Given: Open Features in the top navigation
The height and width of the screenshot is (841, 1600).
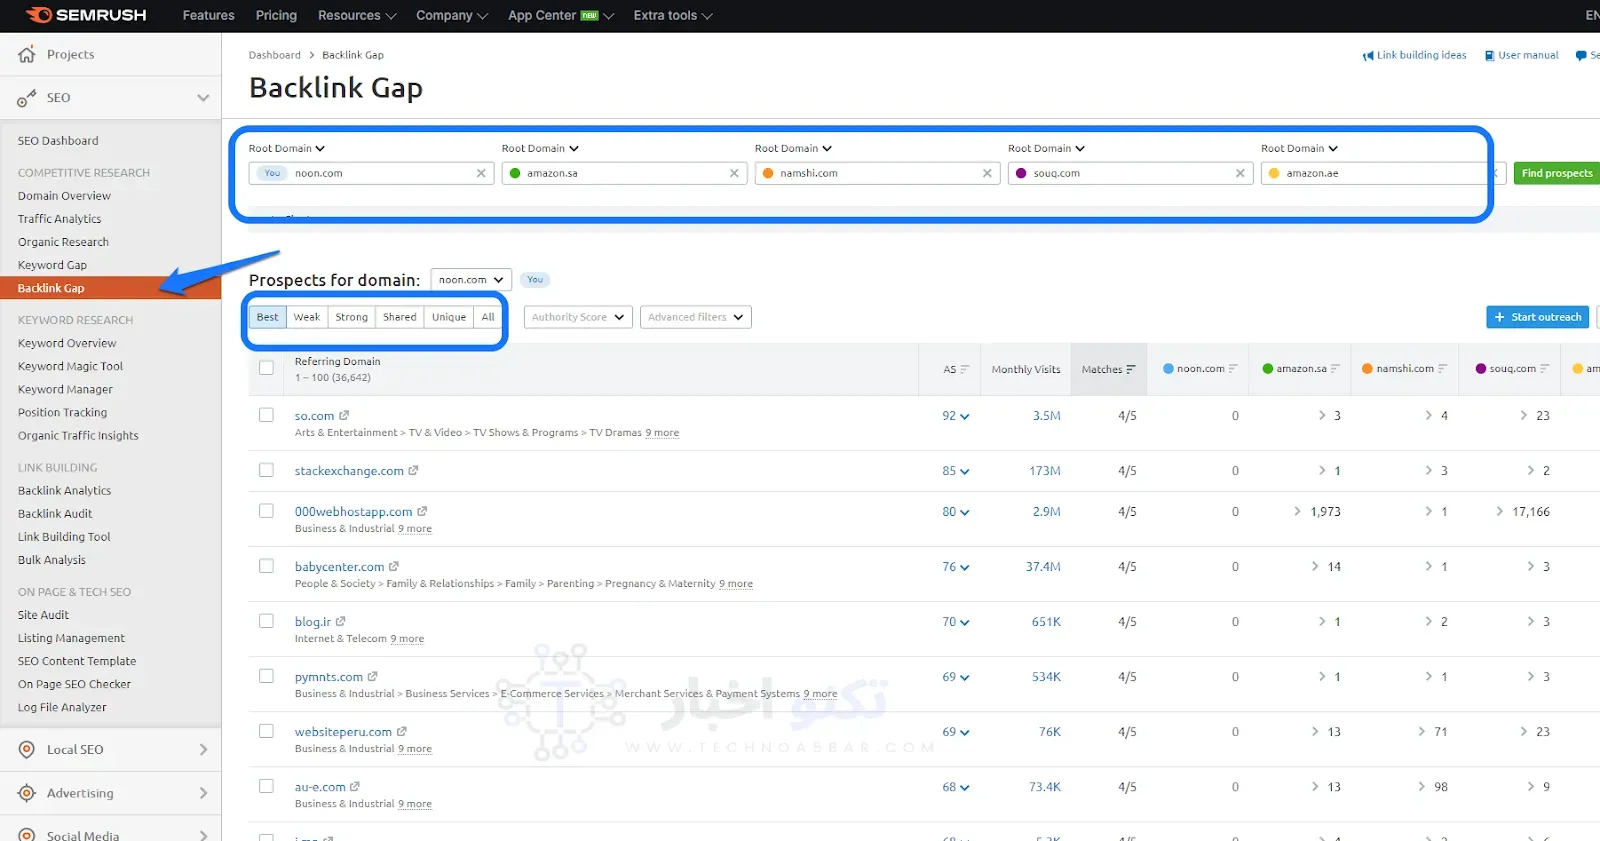Looking at the screenshot, I should 208,15.
